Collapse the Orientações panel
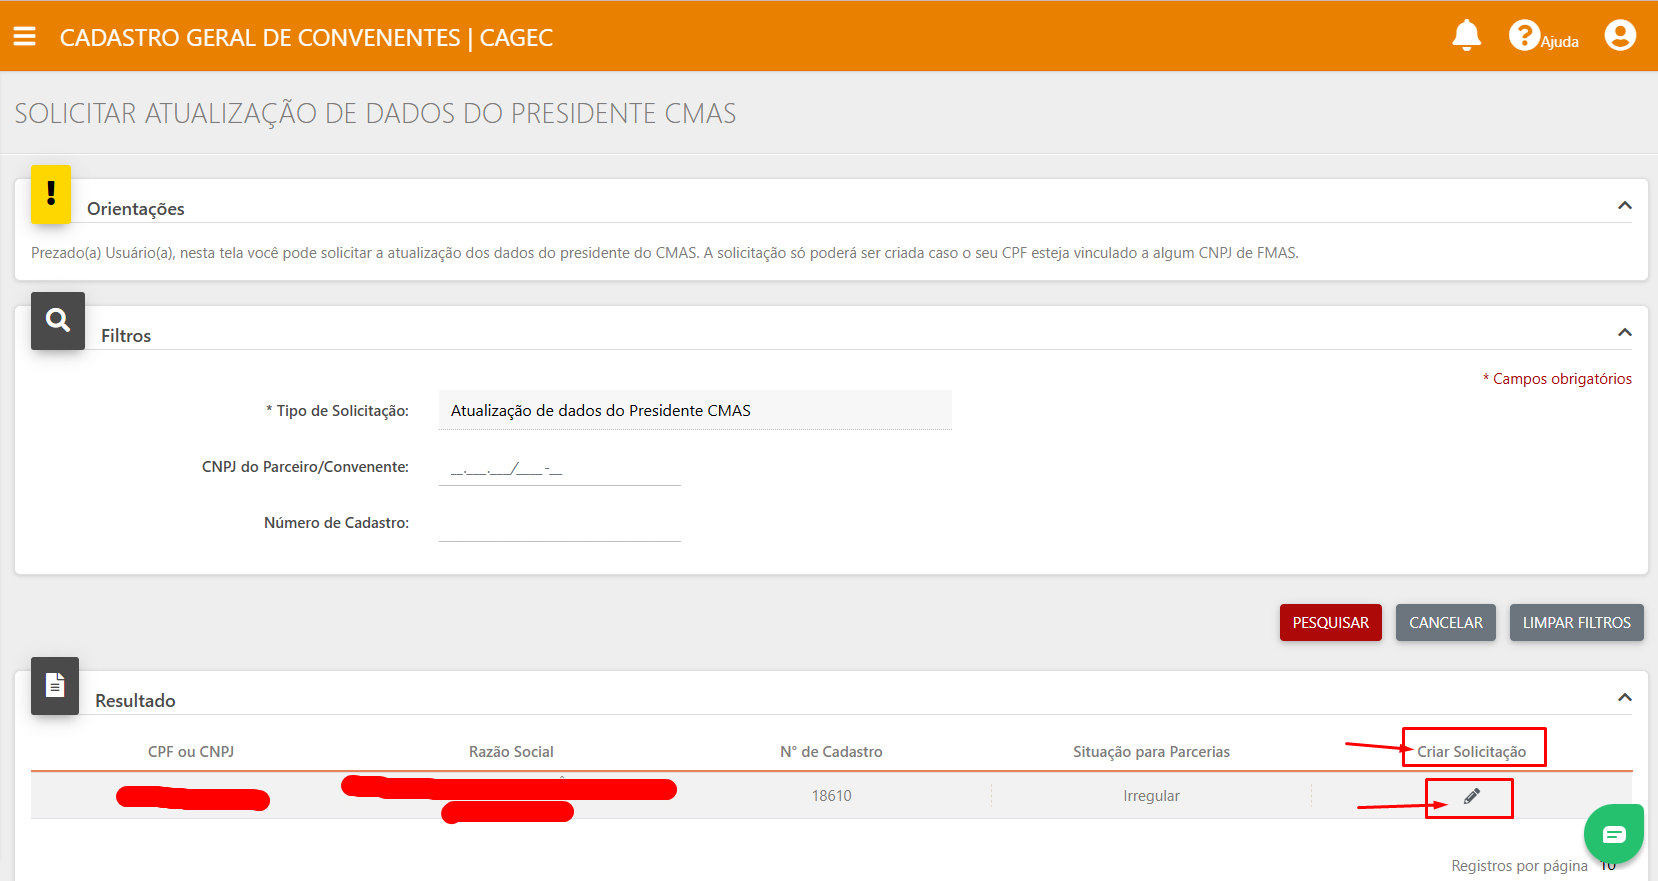Screen dimensions: 1658x881 coord(1624,206)
